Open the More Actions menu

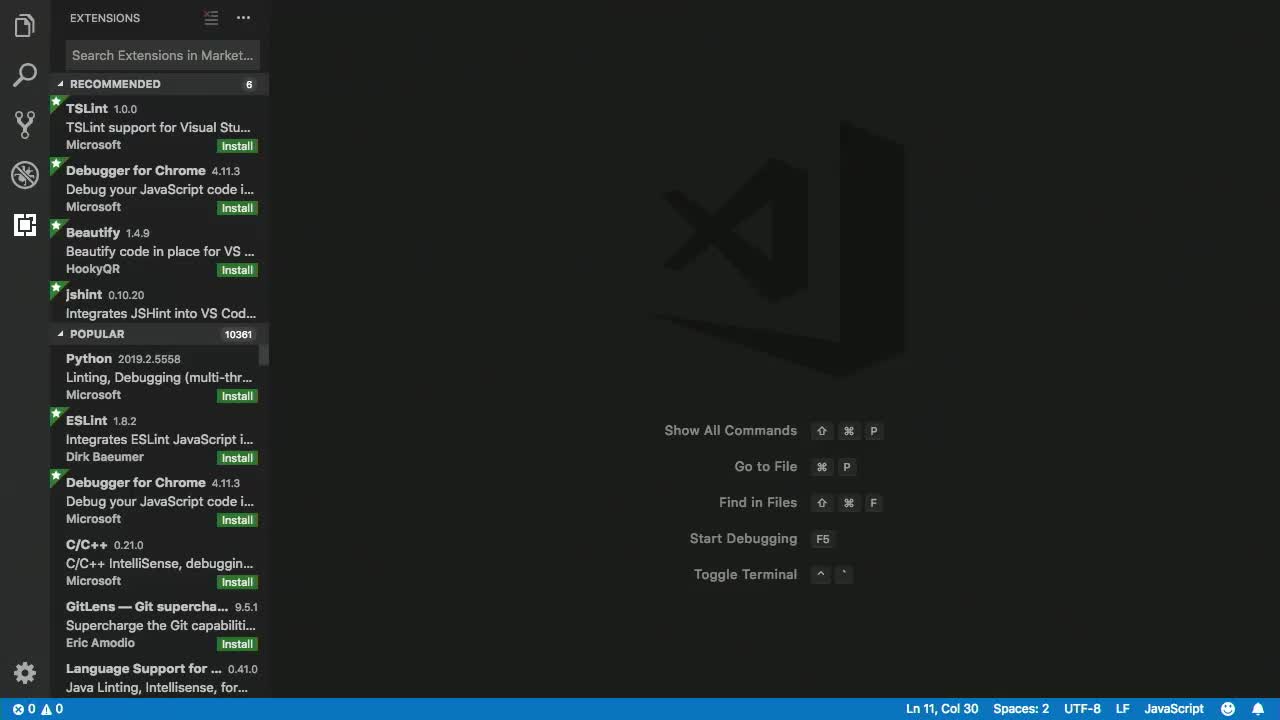click(x=243, y=17)
